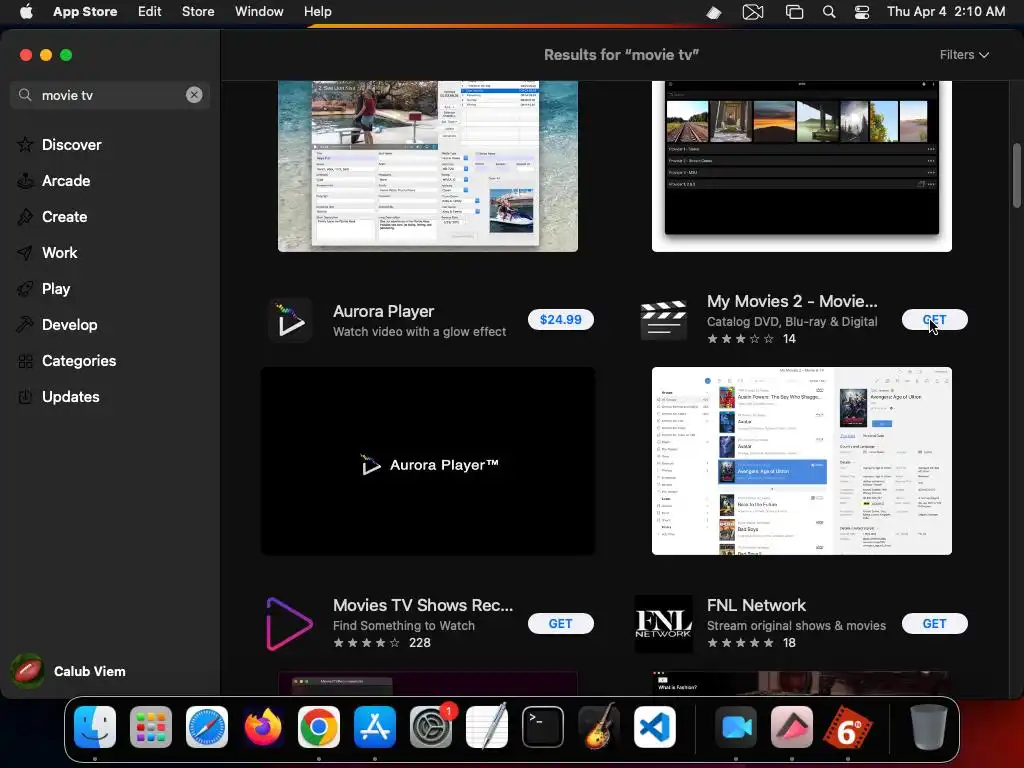1024x768 pixels.
Task: Get the Movies TV Shows Rec app
Action: point(560,624)
